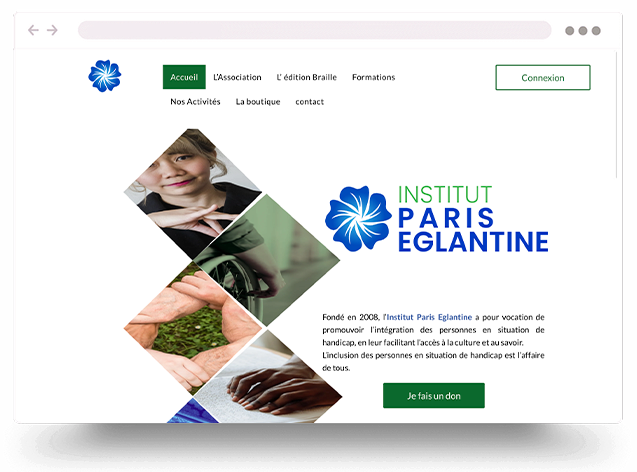Click the large flower emblem beside Institut Paris Eglantine
The image size is (637, 472).
(x=358, y=219)
